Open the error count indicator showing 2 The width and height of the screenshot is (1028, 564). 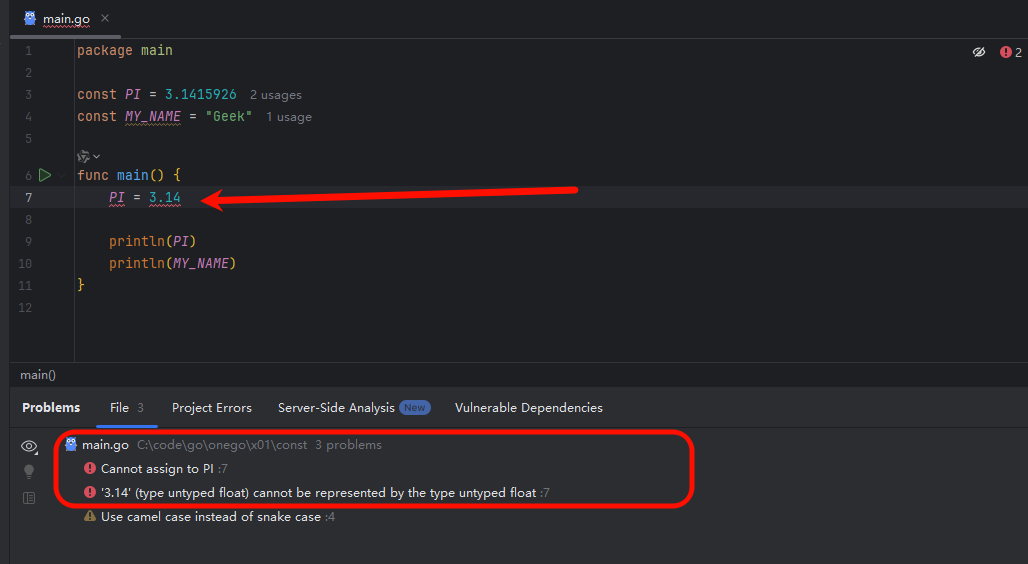point(1010,52)
